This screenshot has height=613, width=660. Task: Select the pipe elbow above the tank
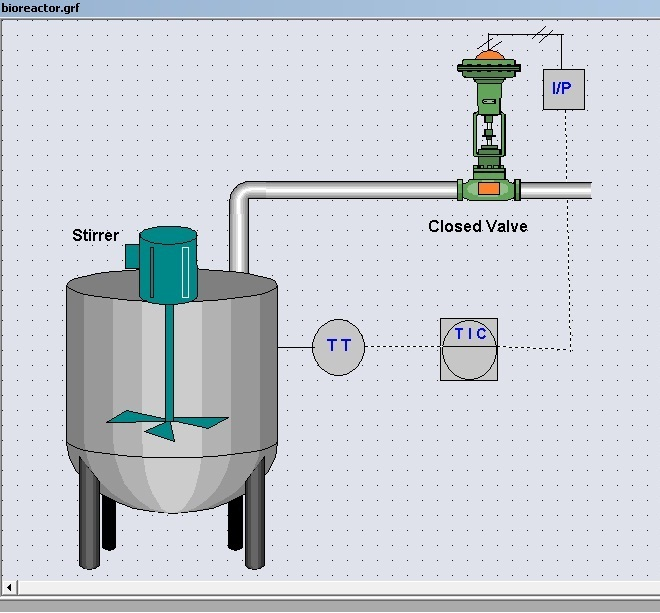[x=240, y=196]
